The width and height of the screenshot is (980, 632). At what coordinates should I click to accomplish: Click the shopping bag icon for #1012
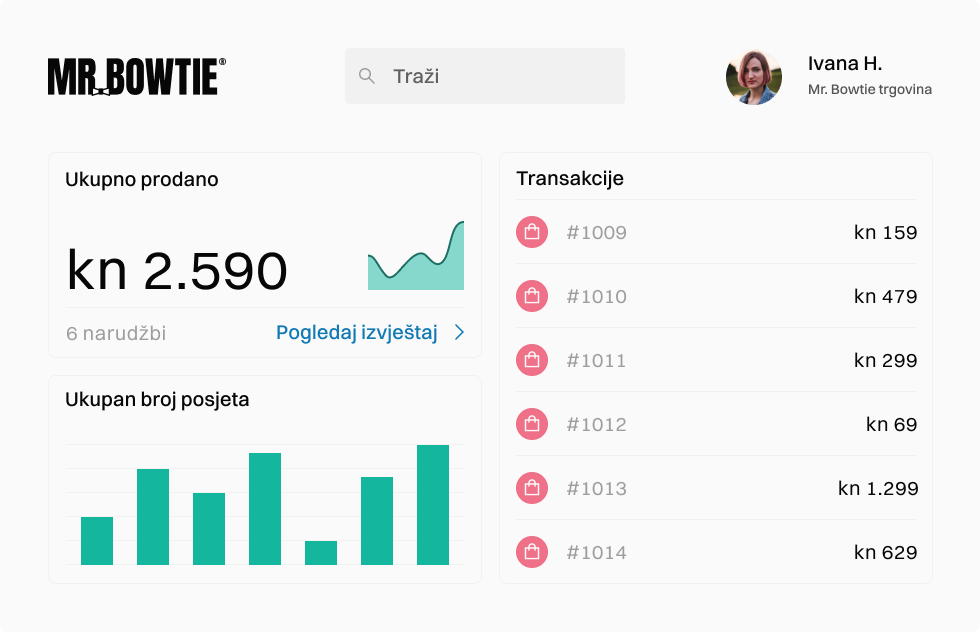[532, 425]
